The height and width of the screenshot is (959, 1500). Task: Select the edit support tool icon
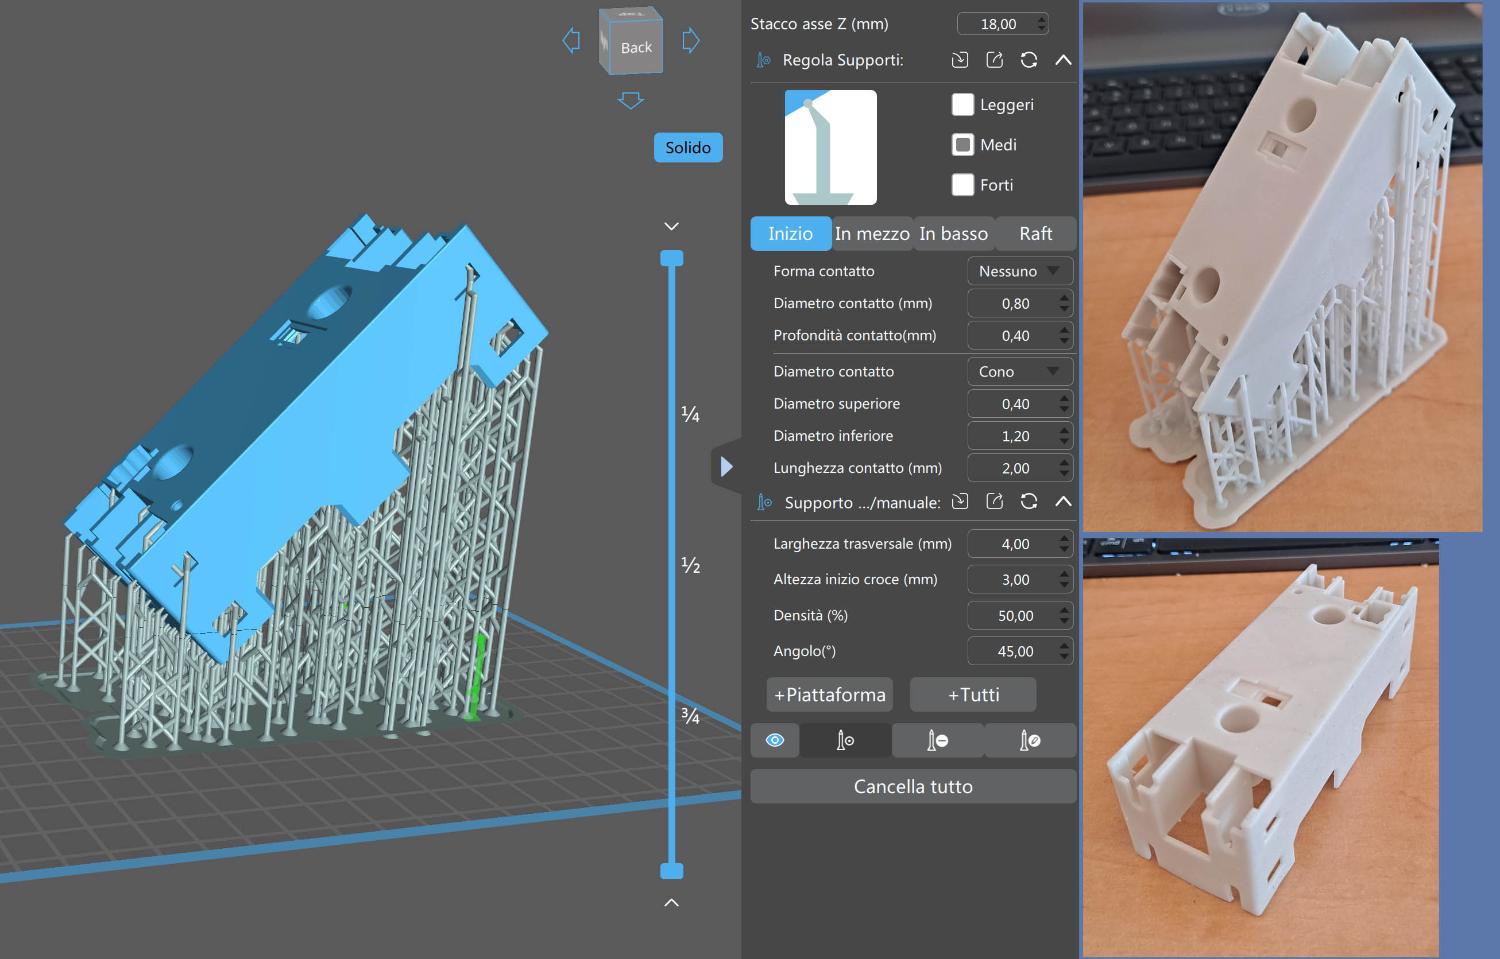coord(1029,740)
